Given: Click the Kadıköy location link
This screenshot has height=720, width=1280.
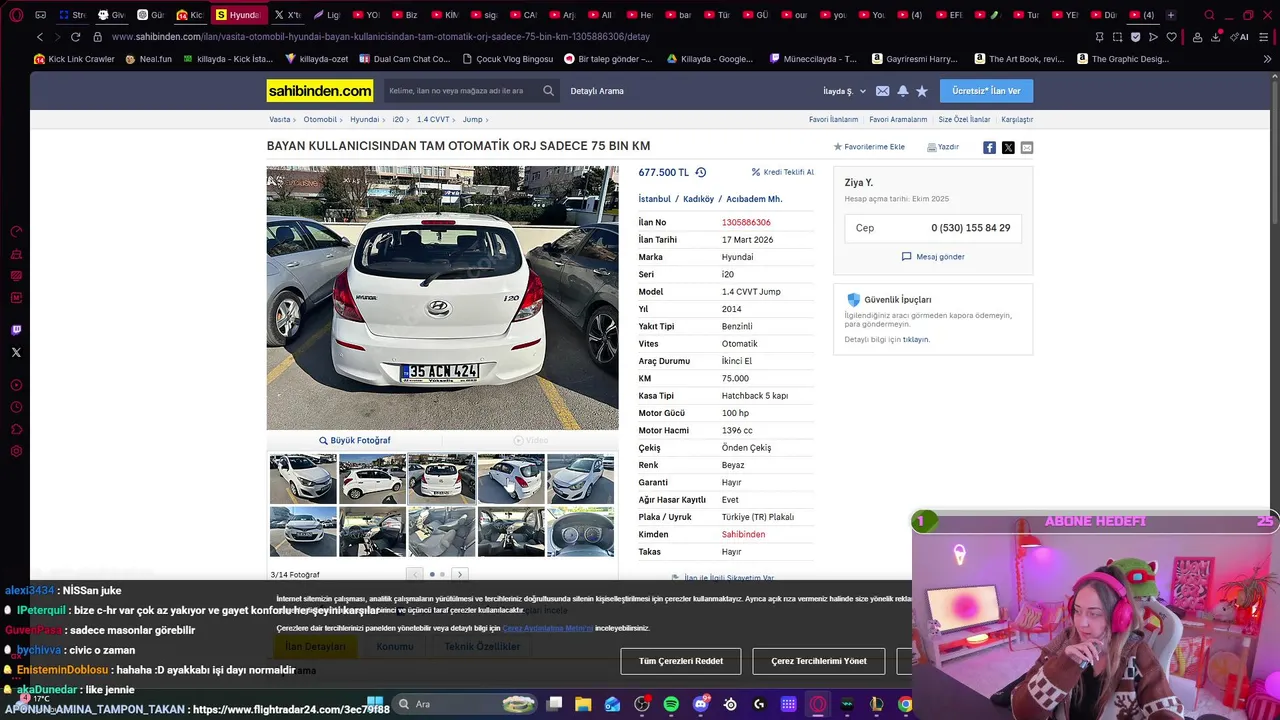Looking at the screenshot, I should pyautogui.click(x=698, y=199).
